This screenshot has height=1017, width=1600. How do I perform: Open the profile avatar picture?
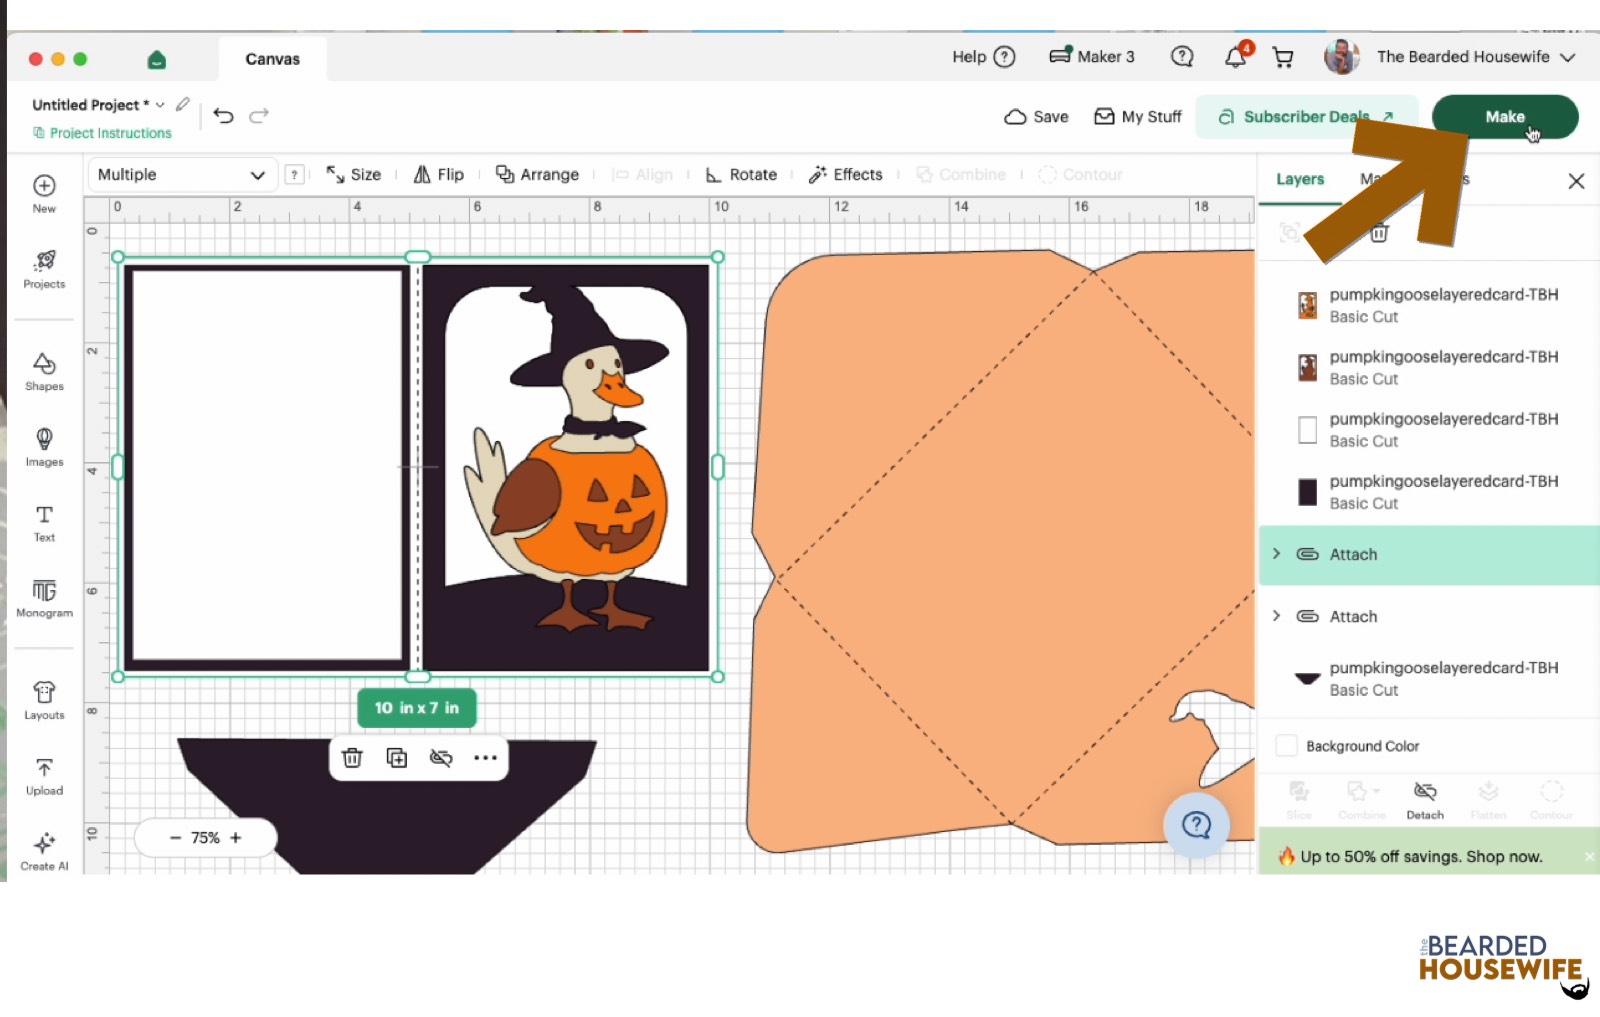point(1342,57)
